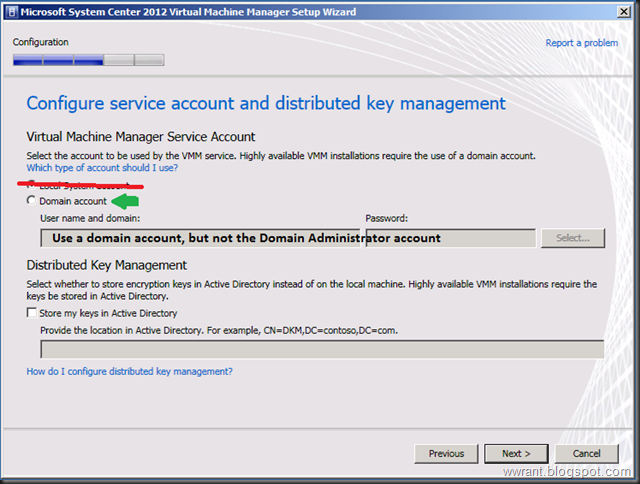This screenshot has width=640, height=484.
Task: Open Which type of account should I use
Action: 102,168
